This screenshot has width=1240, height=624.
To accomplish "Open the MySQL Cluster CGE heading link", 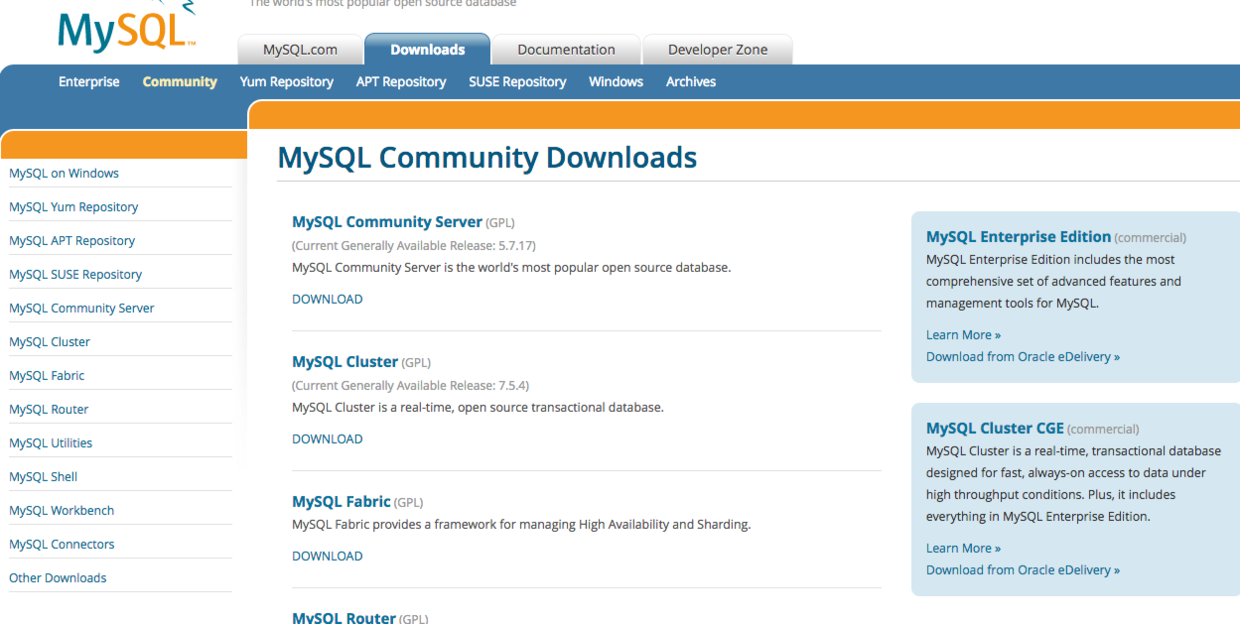I will coord(995,428).
